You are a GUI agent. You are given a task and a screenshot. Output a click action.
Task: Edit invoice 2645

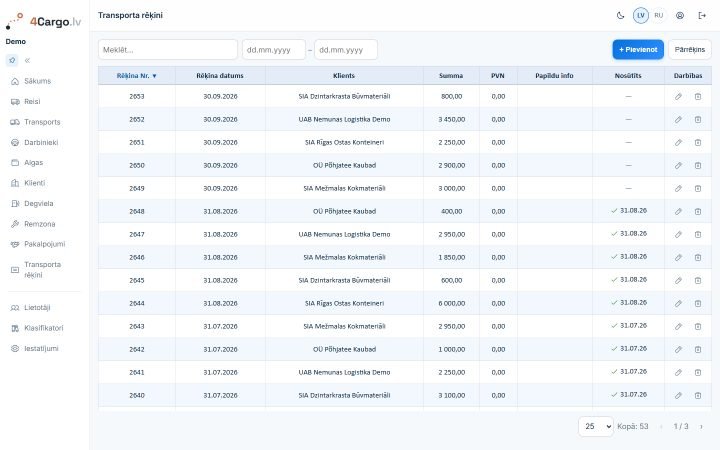tap(678, 280)
